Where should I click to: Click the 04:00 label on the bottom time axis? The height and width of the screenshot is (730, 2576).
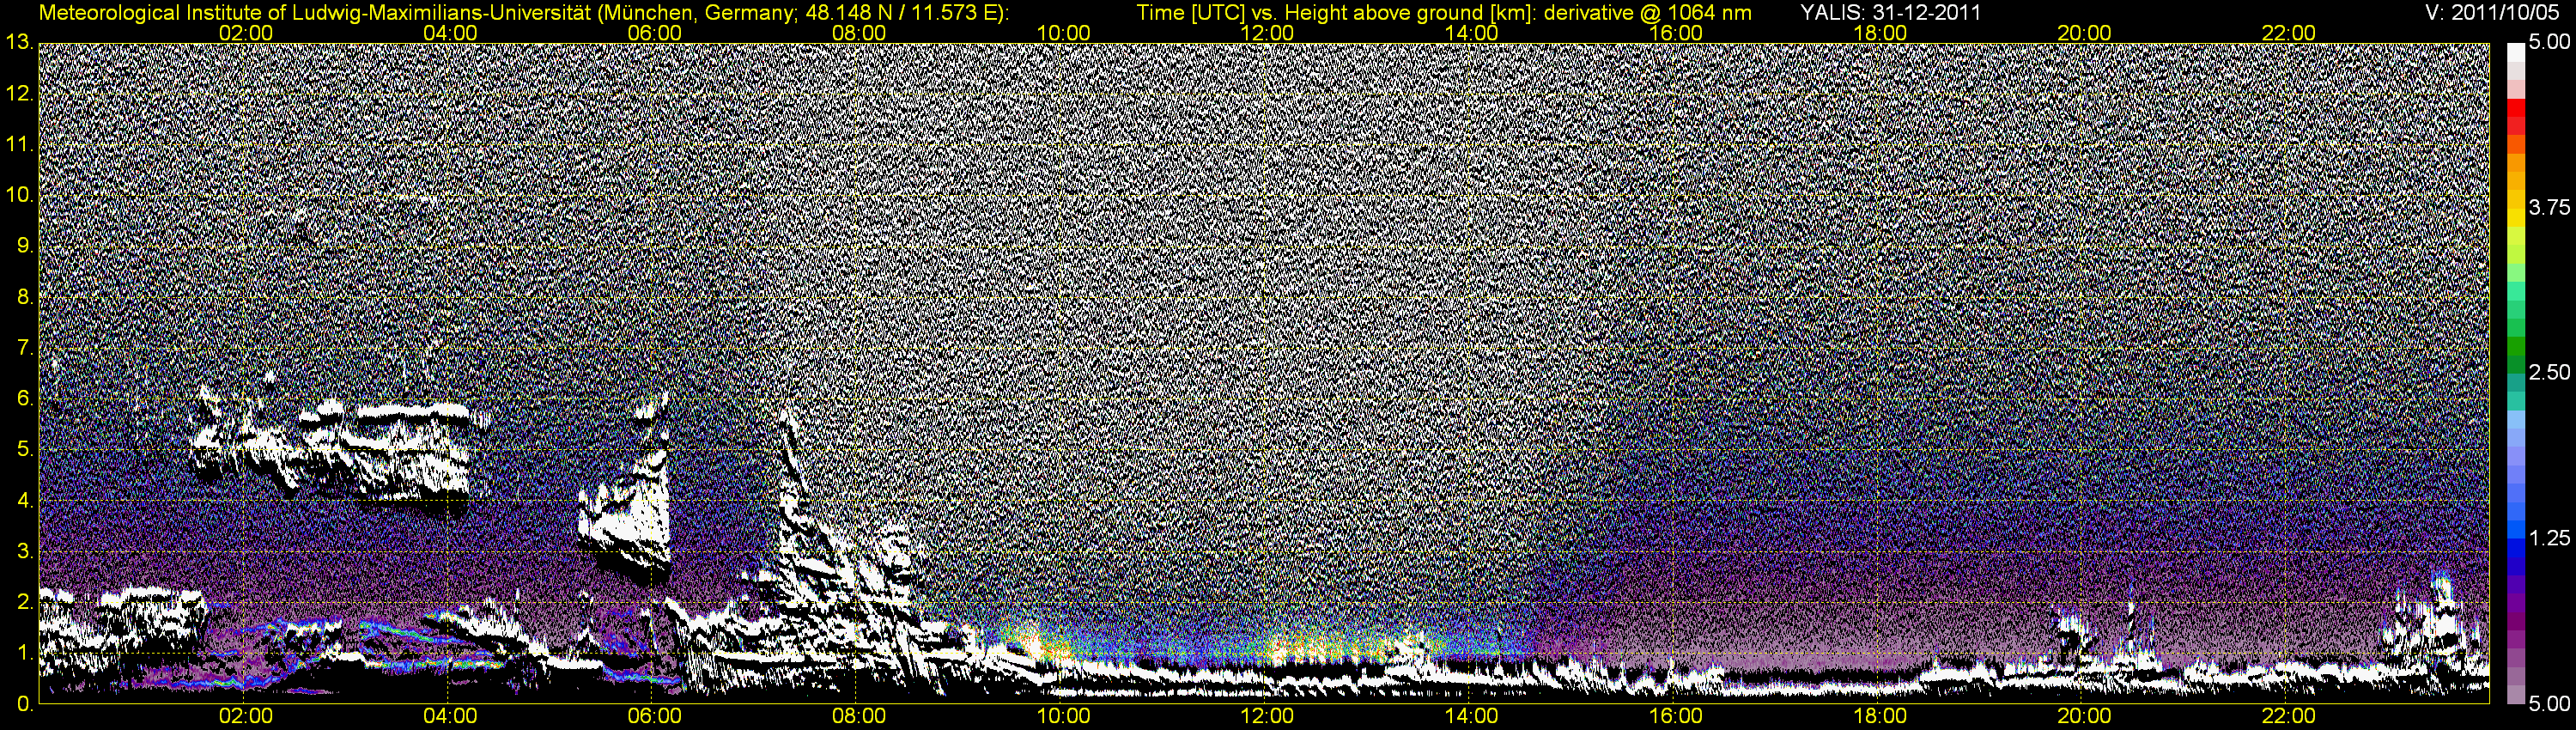click(x=450, y=716)
